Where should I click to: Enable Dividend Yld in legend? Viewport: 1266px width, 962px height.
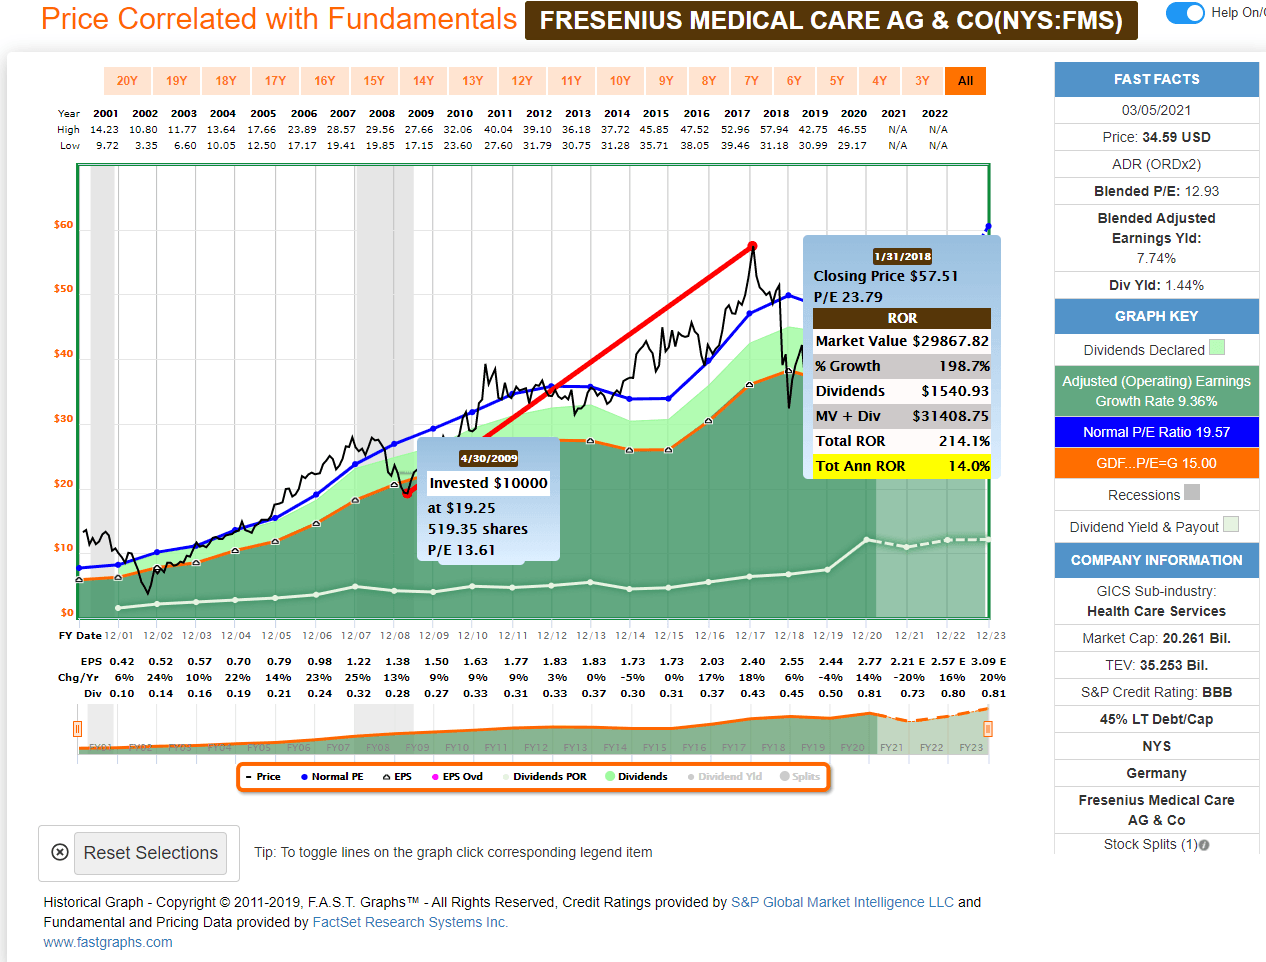click(x=724, y=777)
